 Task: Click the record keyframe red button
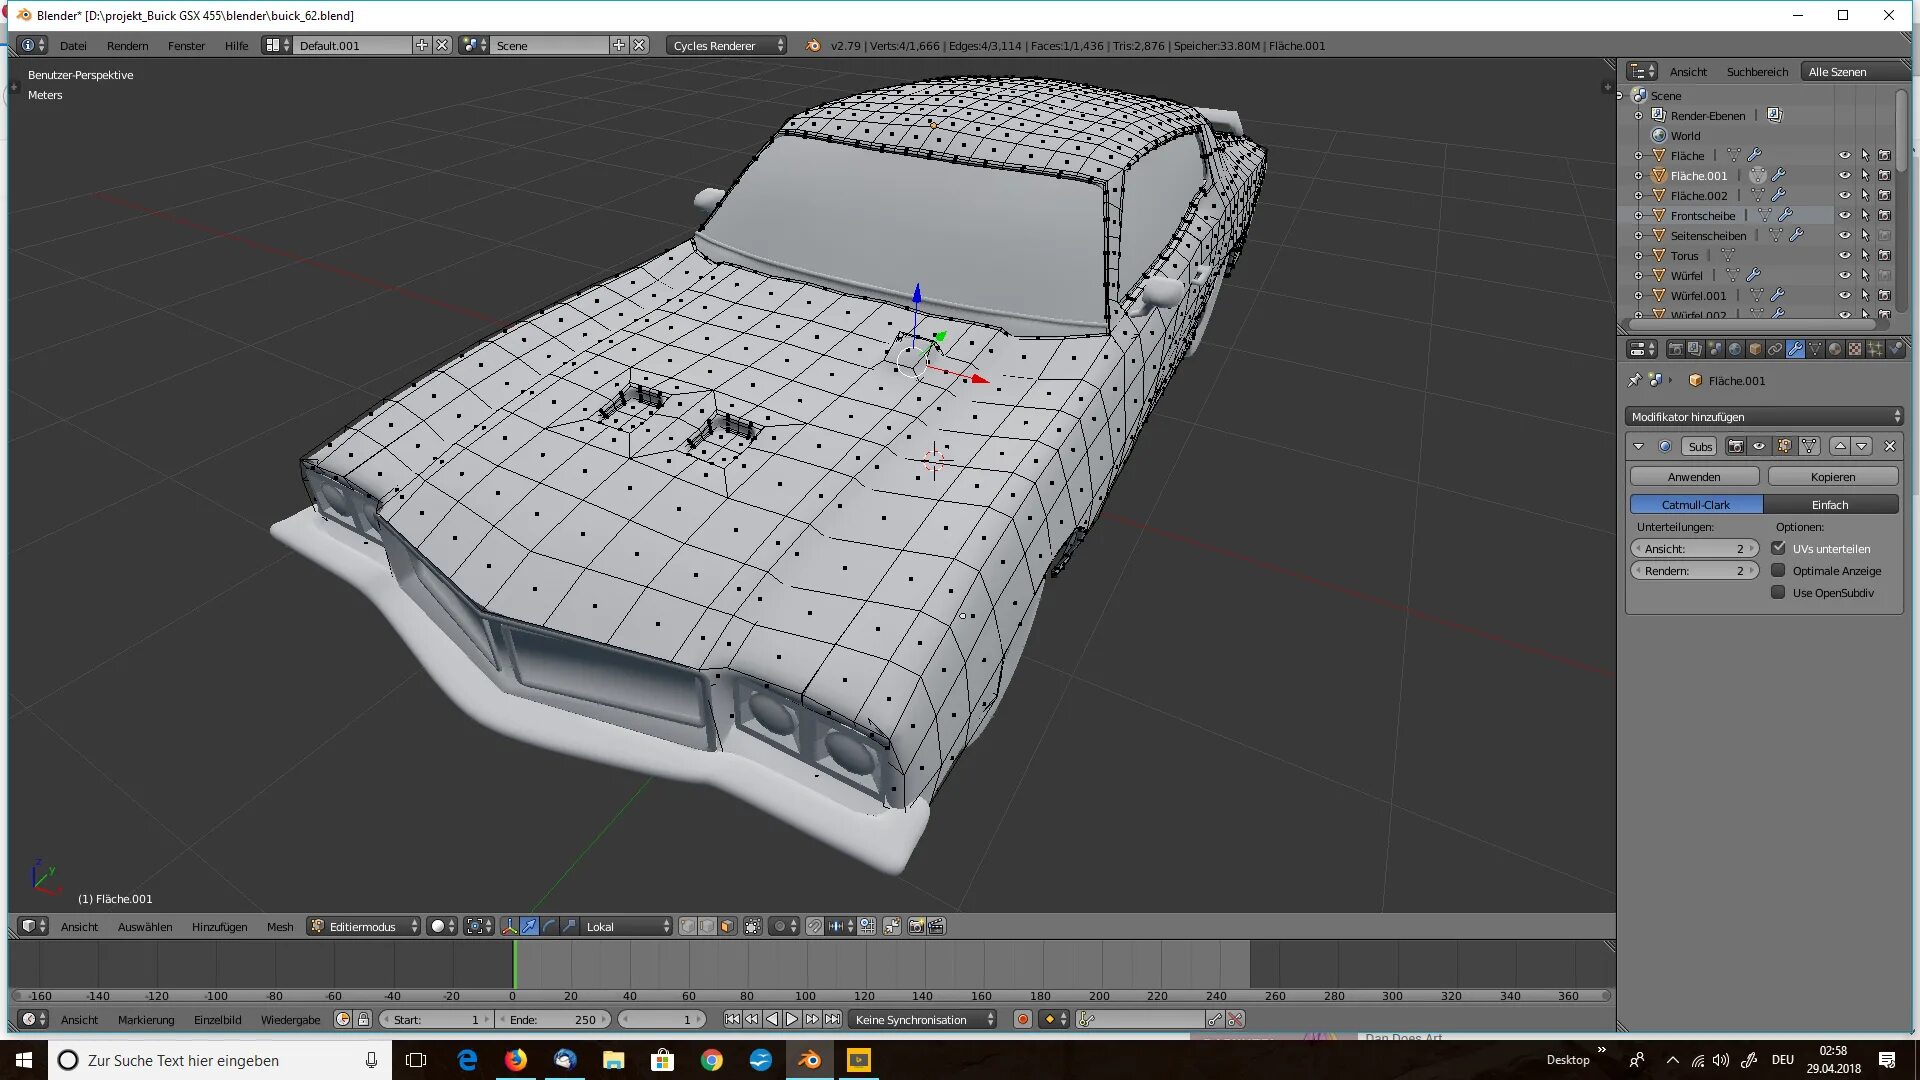tap(1022, 1019)
